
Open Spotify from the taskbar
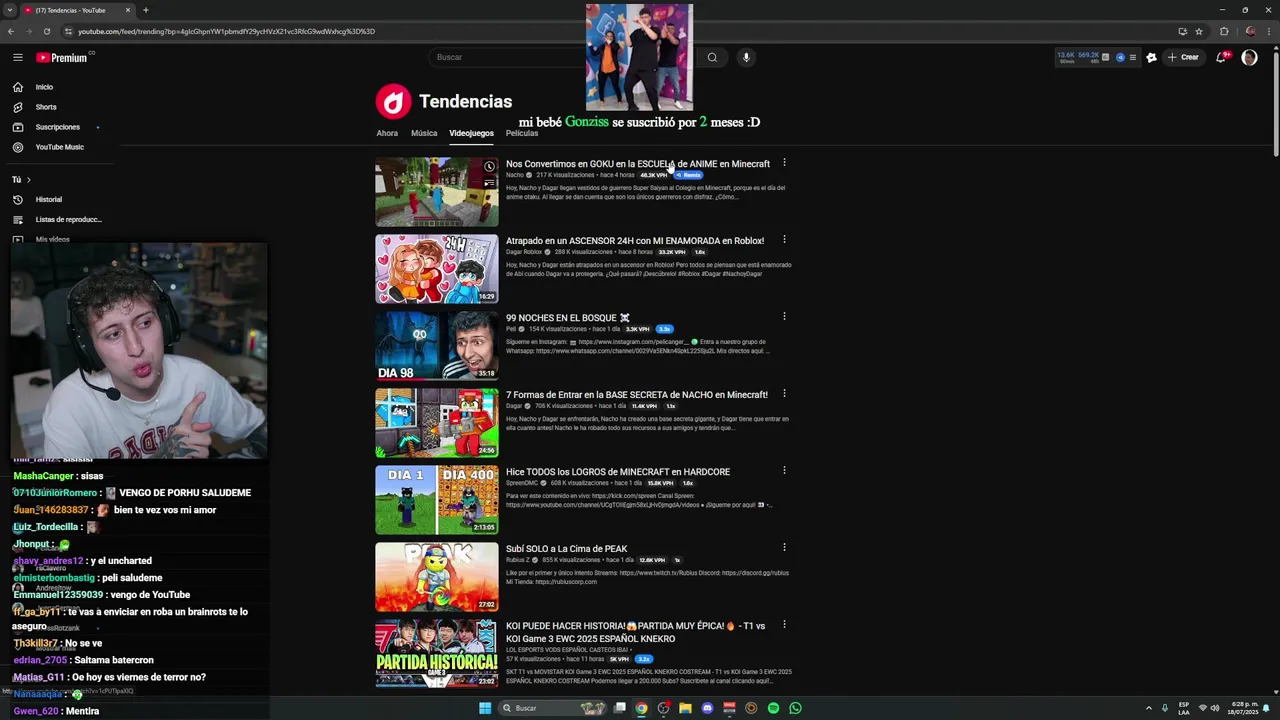pos(773,708)
